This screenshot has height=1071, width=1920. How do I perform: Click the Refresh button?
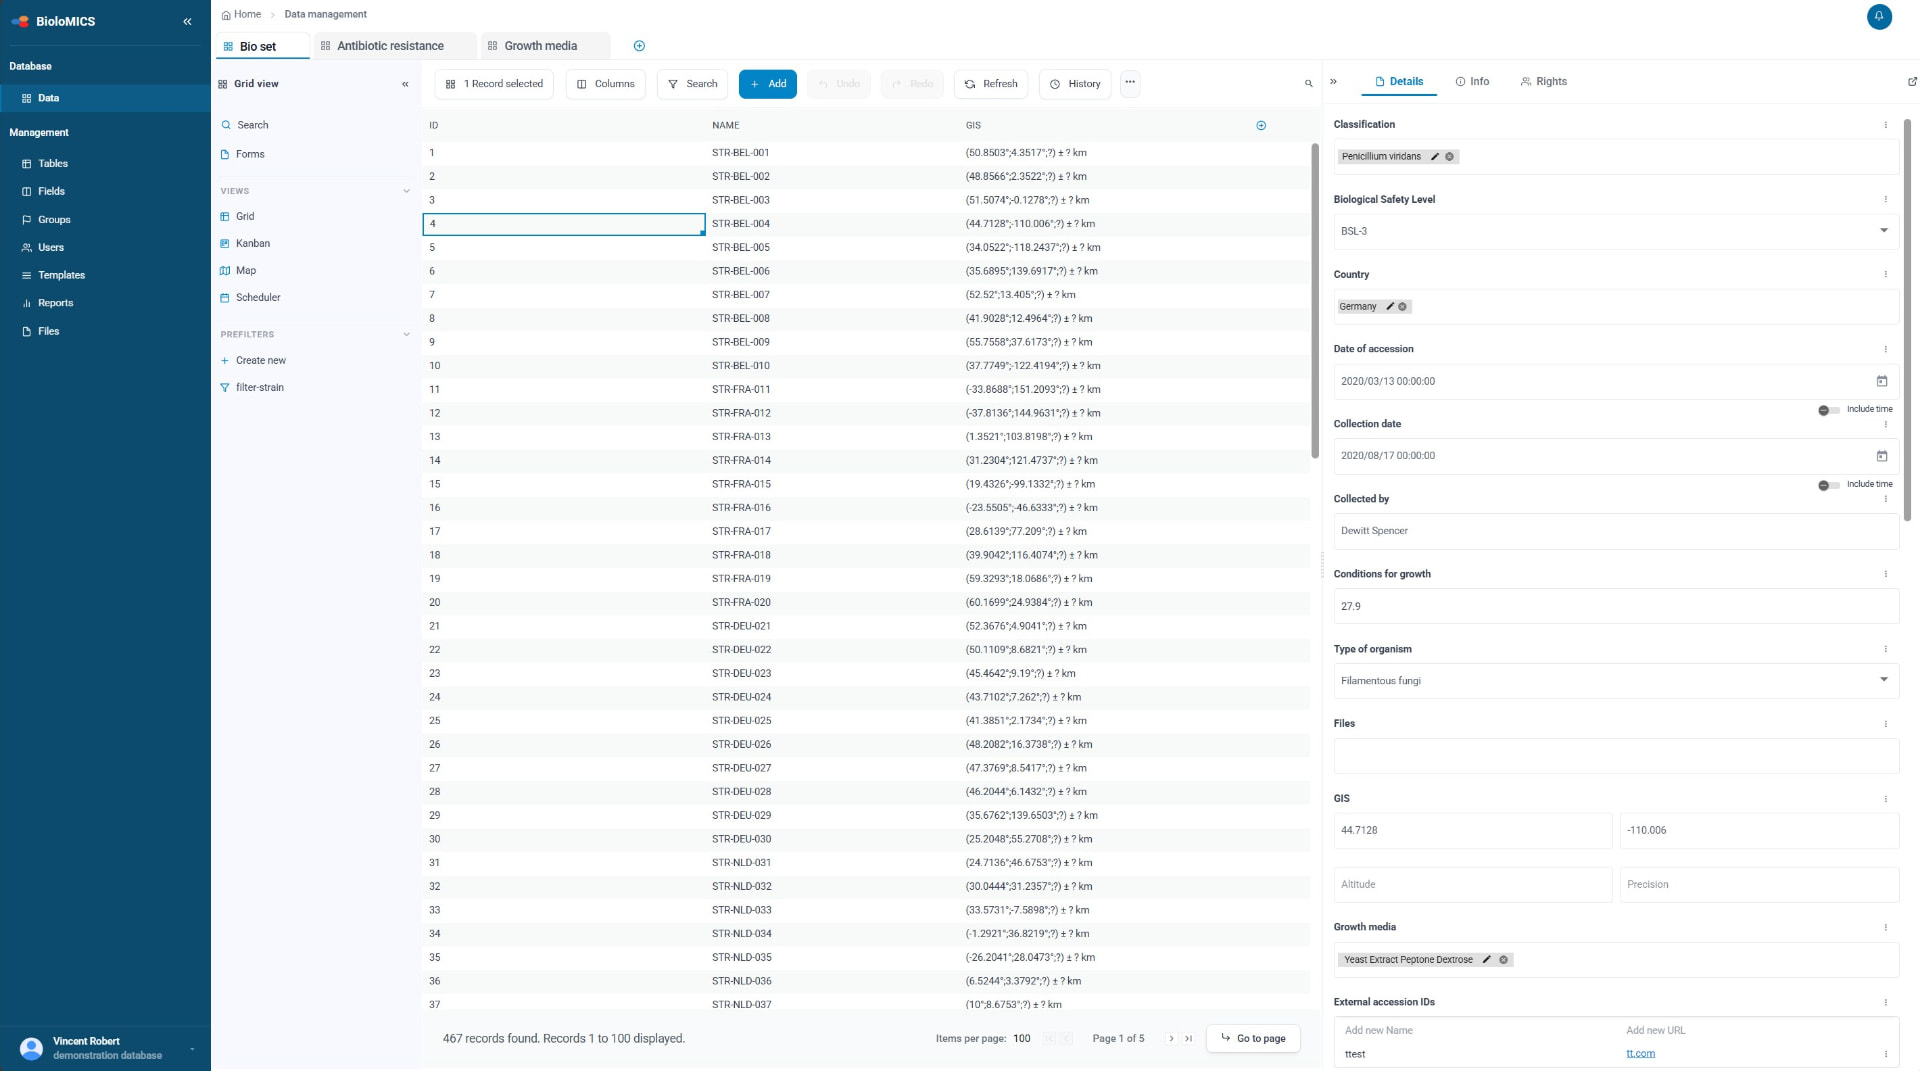click(991, 84)
